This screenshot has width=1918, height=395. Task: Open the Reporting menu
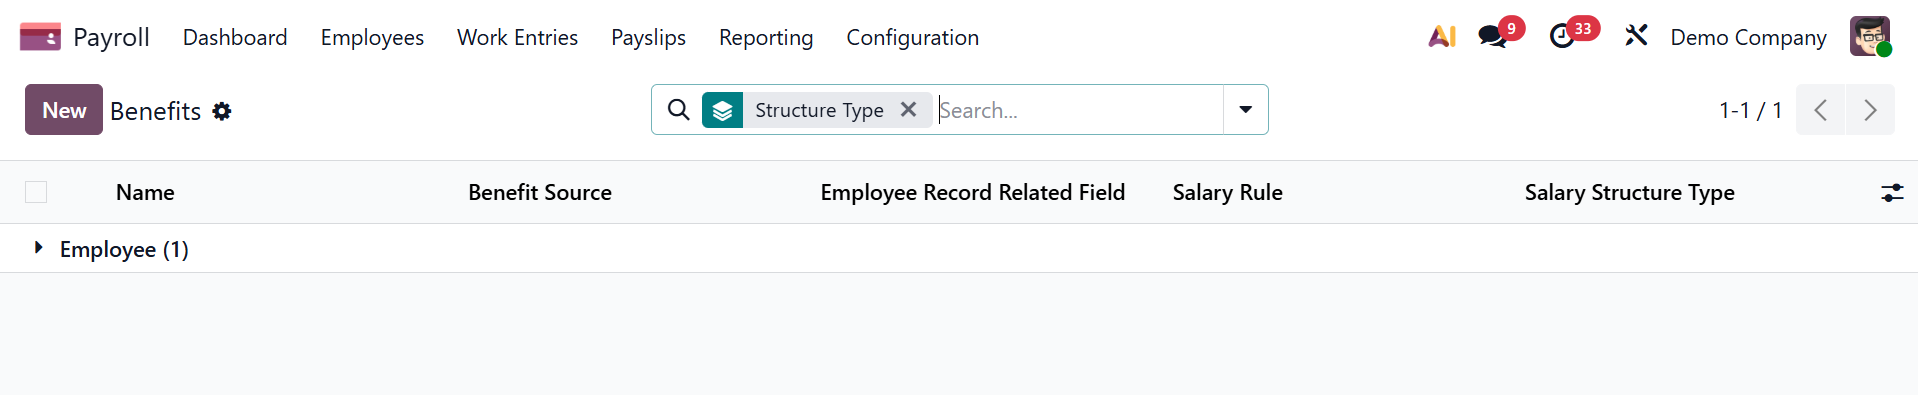click(x=766, y=37)
